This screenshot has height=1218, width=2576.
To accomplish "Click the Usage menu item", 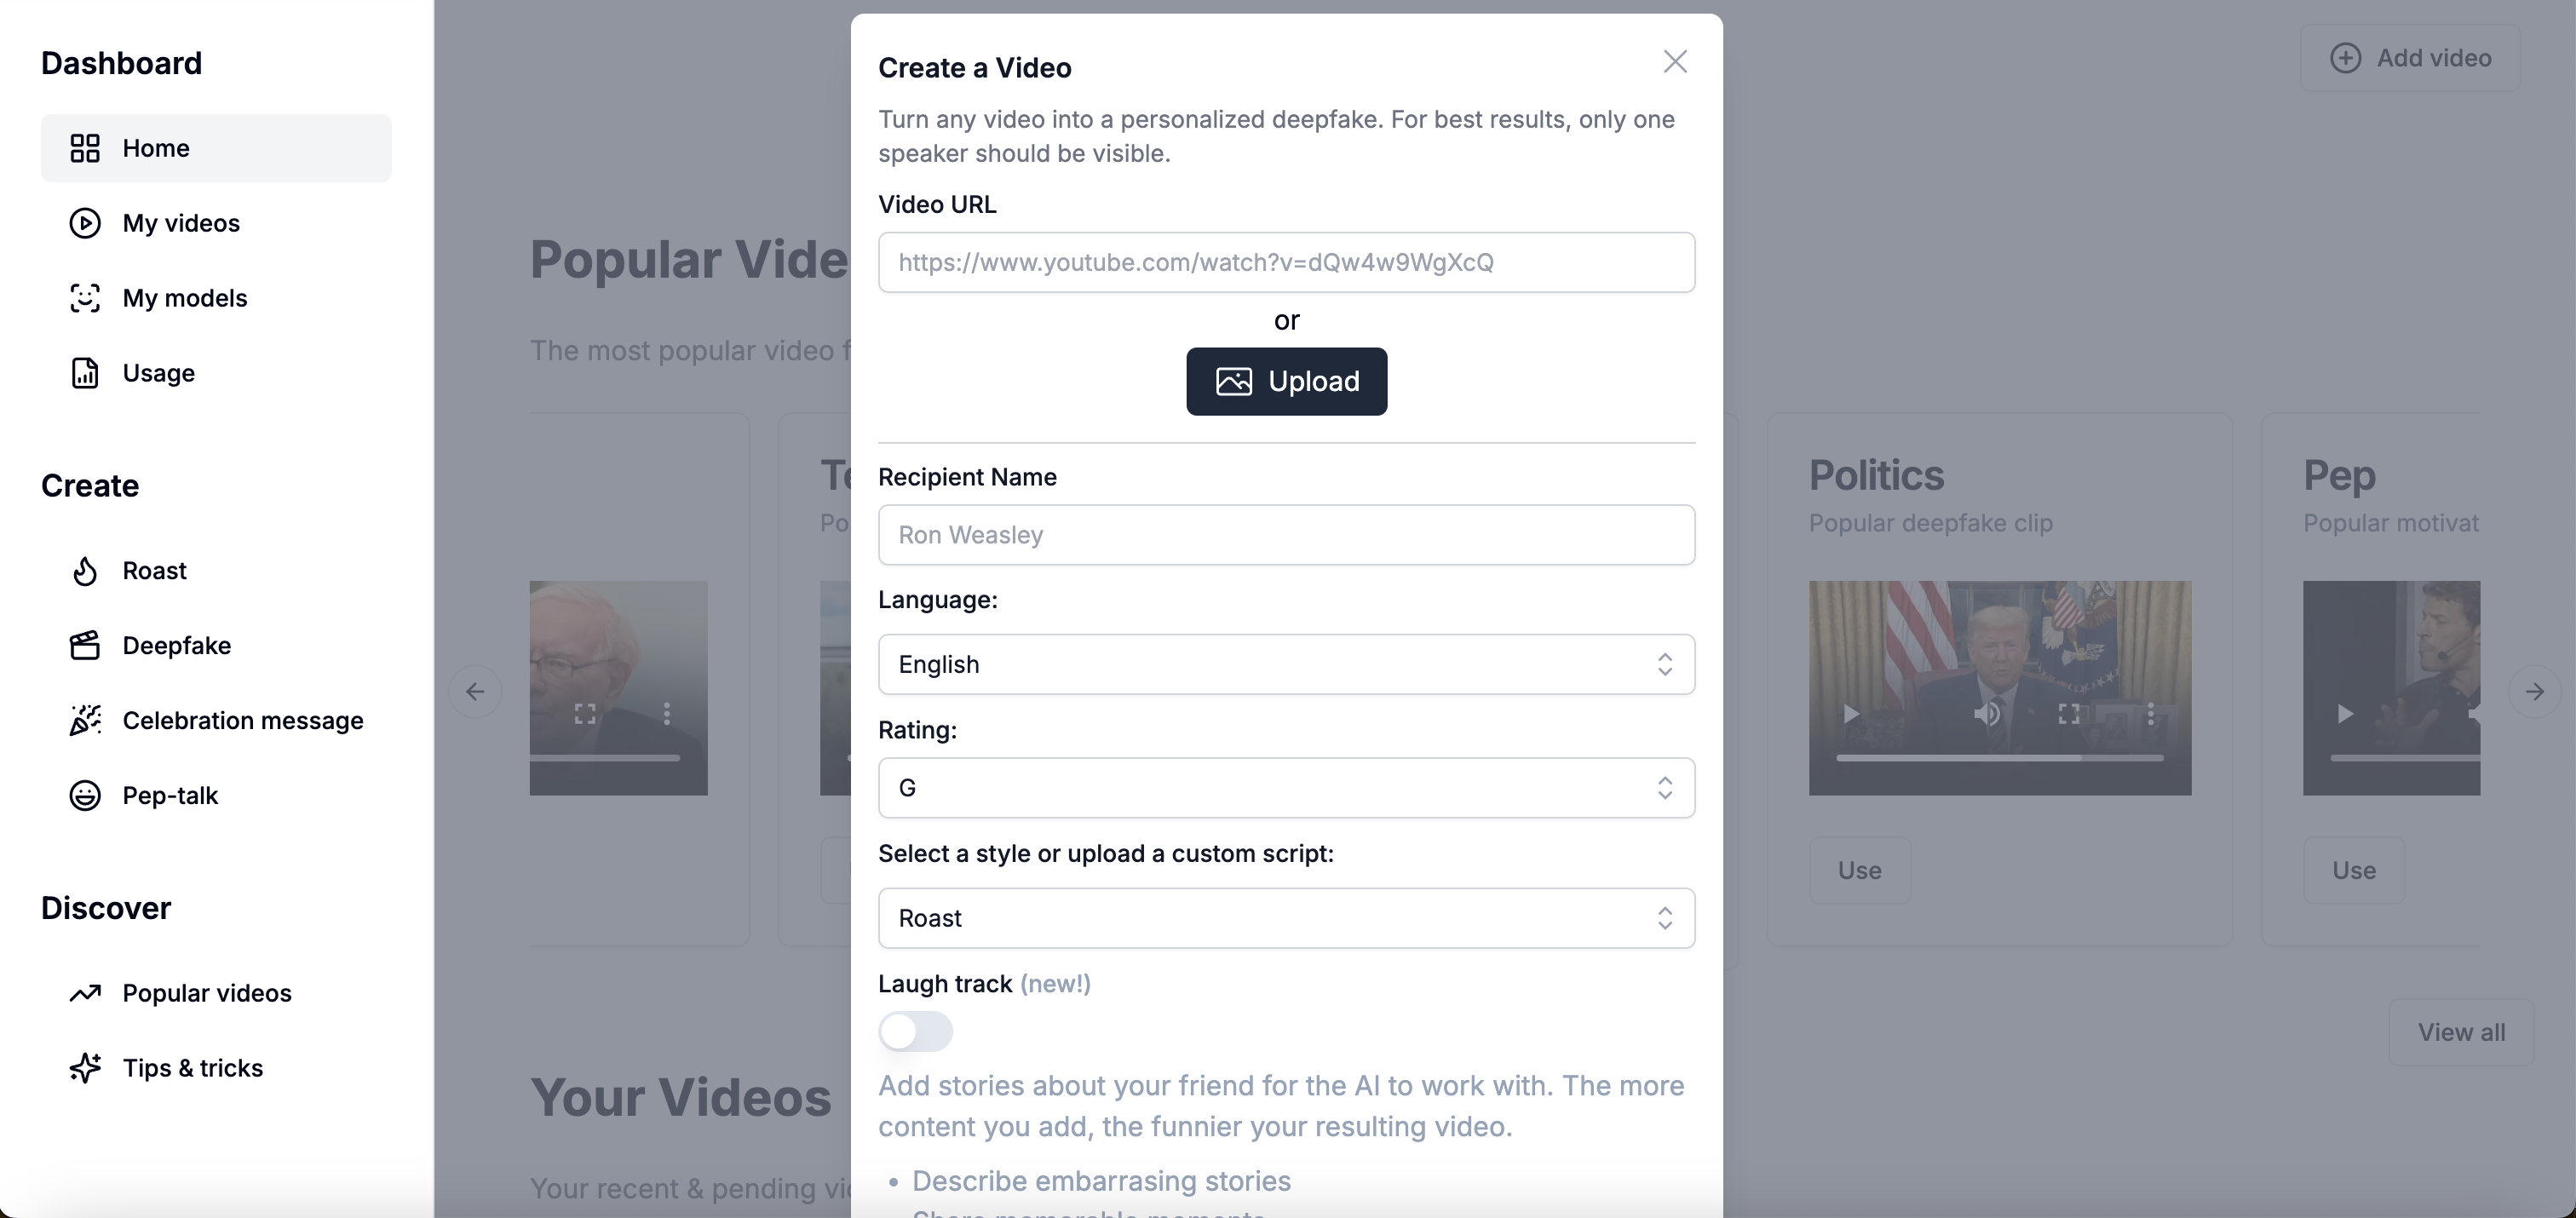I will [158, 371].
